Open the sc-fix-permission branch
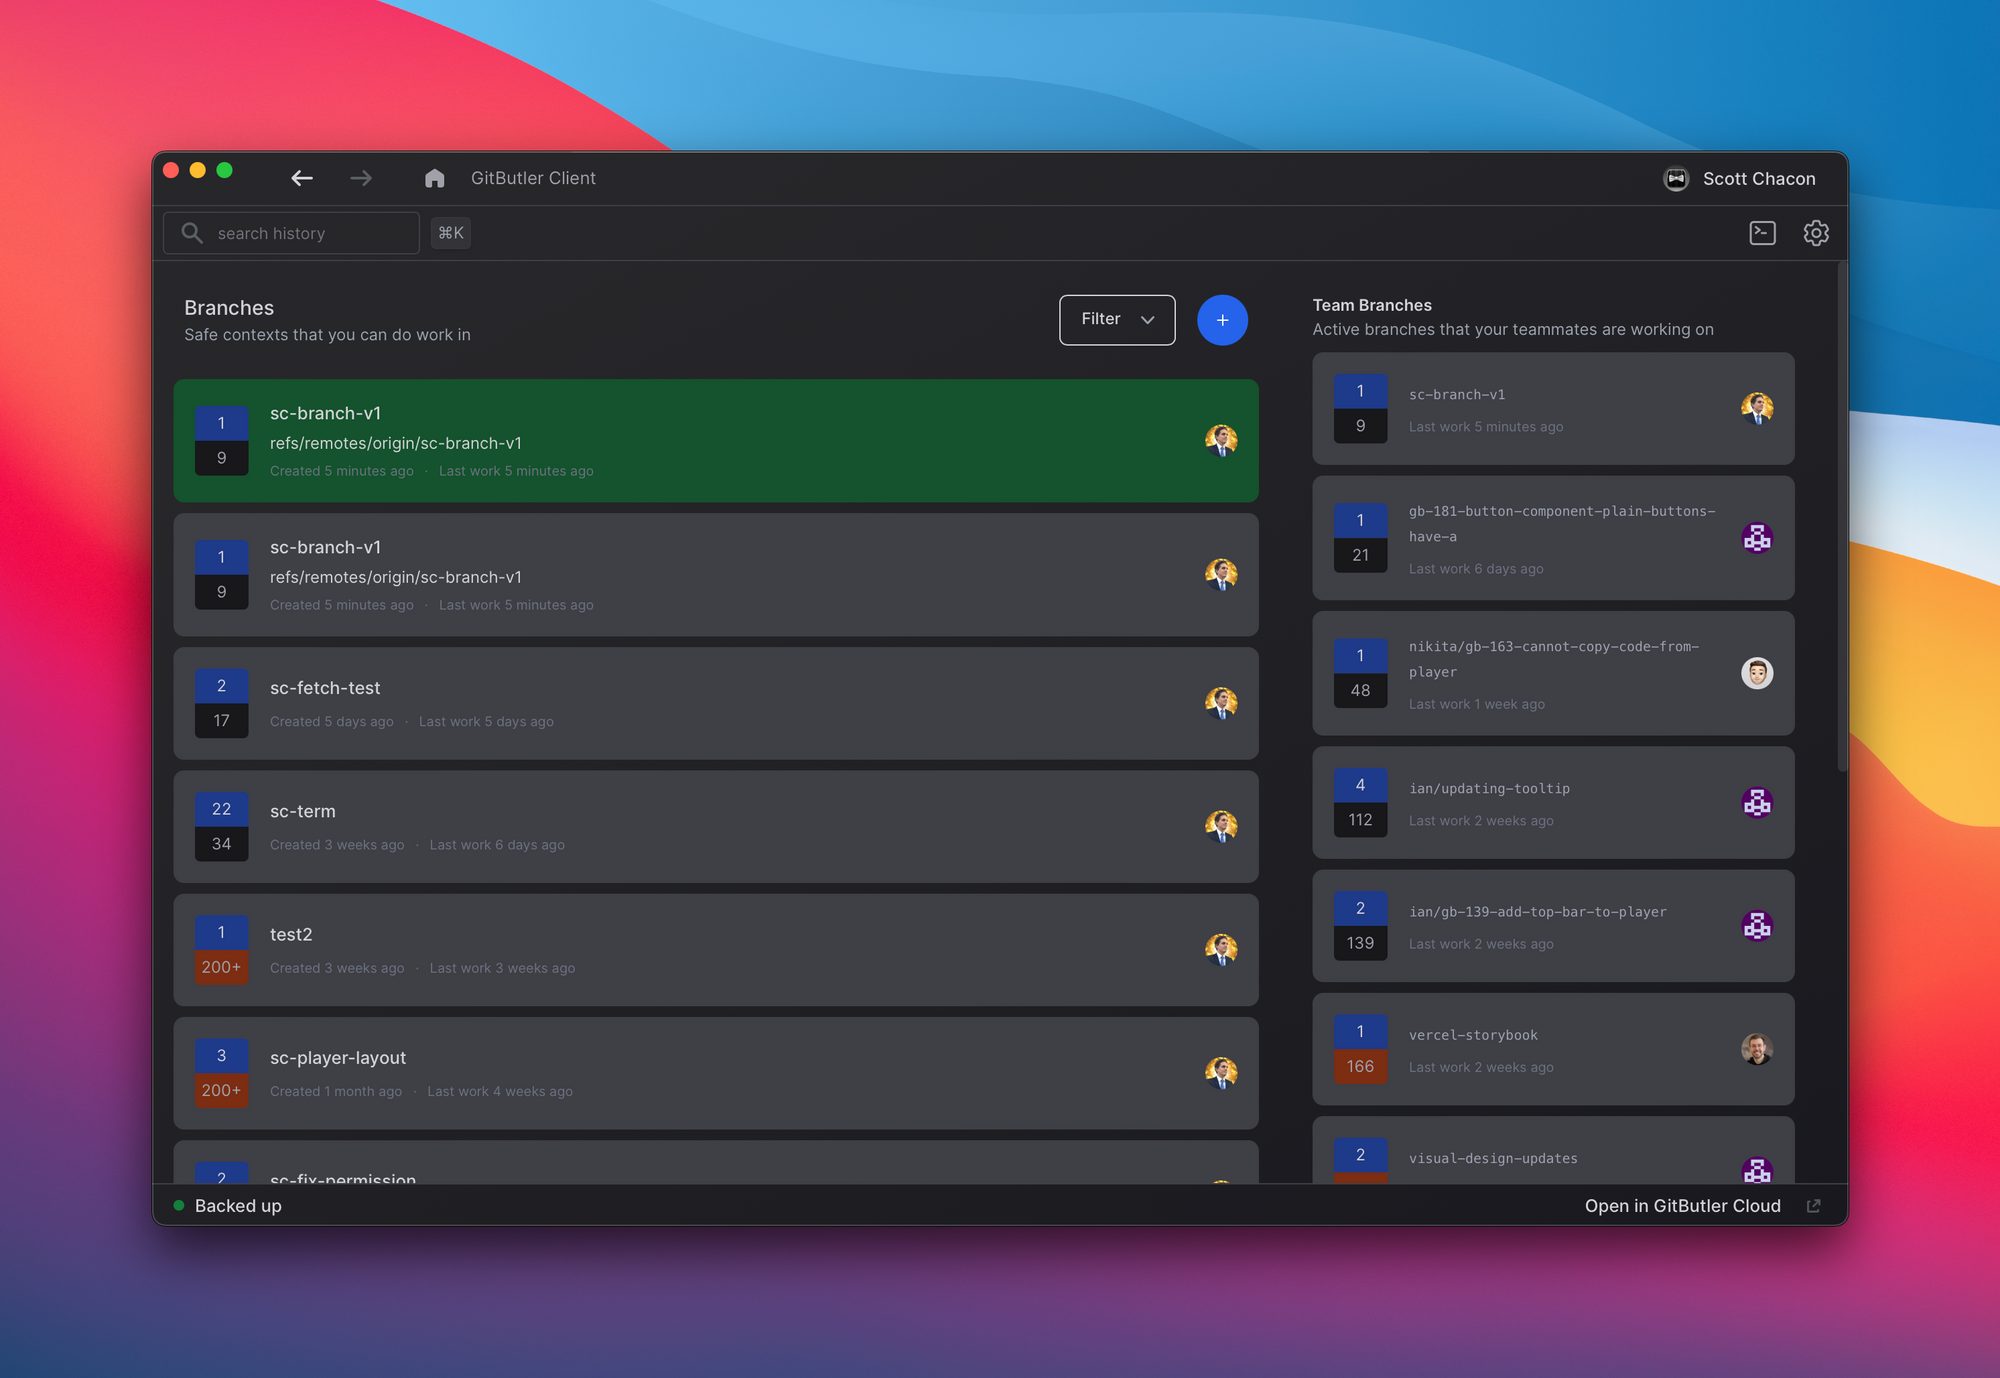Viewport: 2000px width, 1378px height. tap(716, 1163)
